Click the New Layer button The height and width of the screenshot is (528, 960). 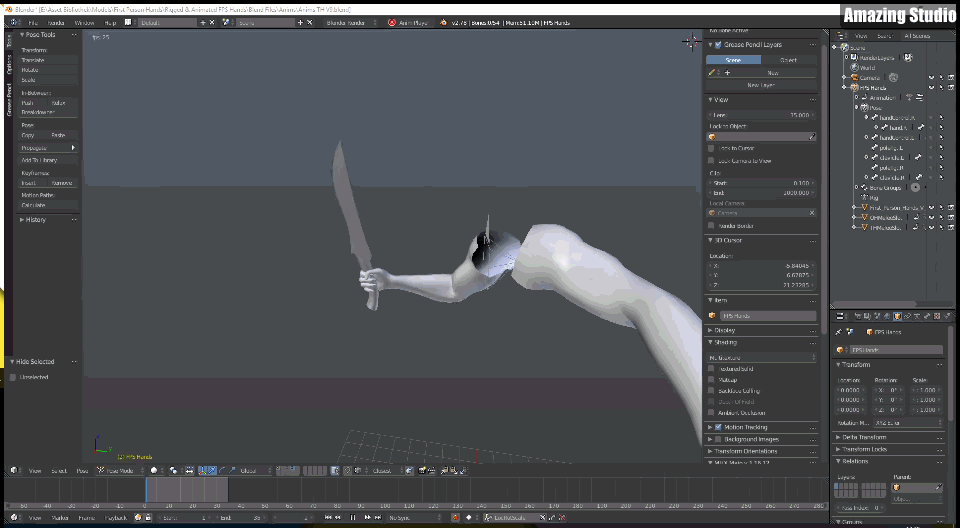761,85
